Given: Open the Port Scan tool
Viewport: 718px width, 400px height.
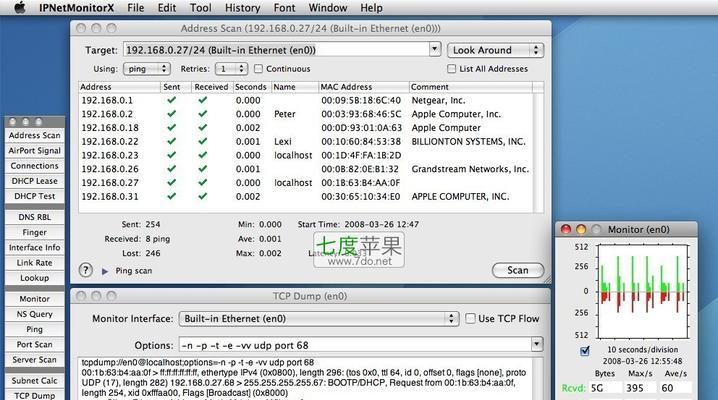Looking at the screenshot, I should (x=34, y=344).
